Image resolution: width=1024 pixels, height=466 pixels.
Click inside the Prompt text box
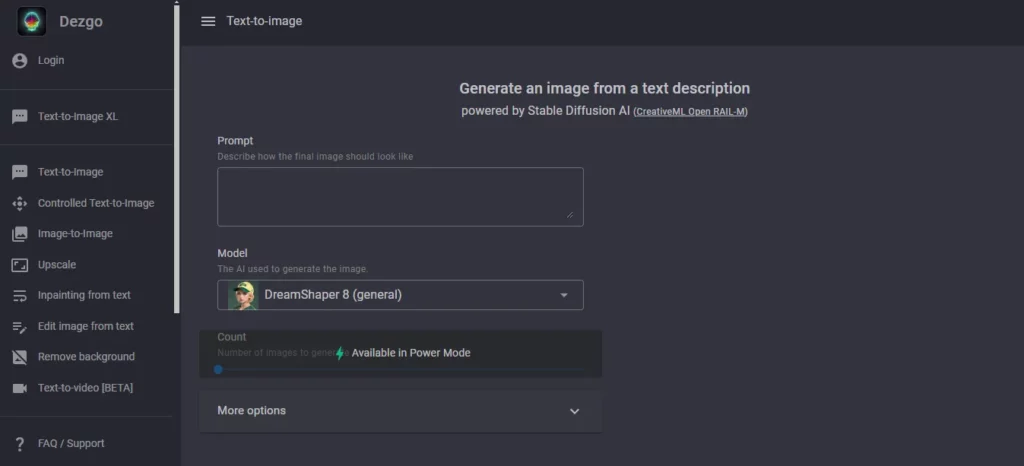(x=400, y=197)
